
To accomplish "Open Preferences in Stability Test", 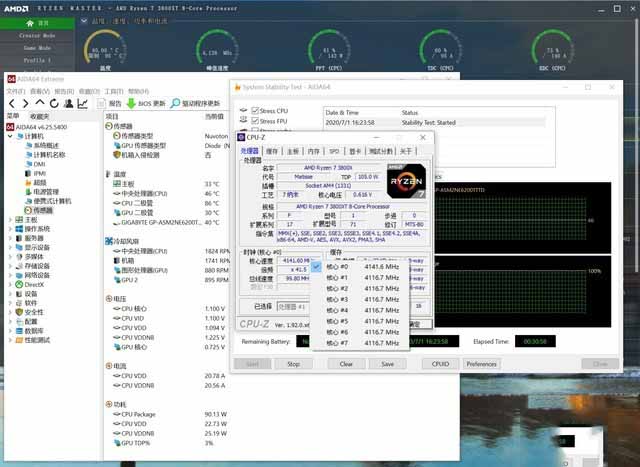I will [x=482, y=364].
